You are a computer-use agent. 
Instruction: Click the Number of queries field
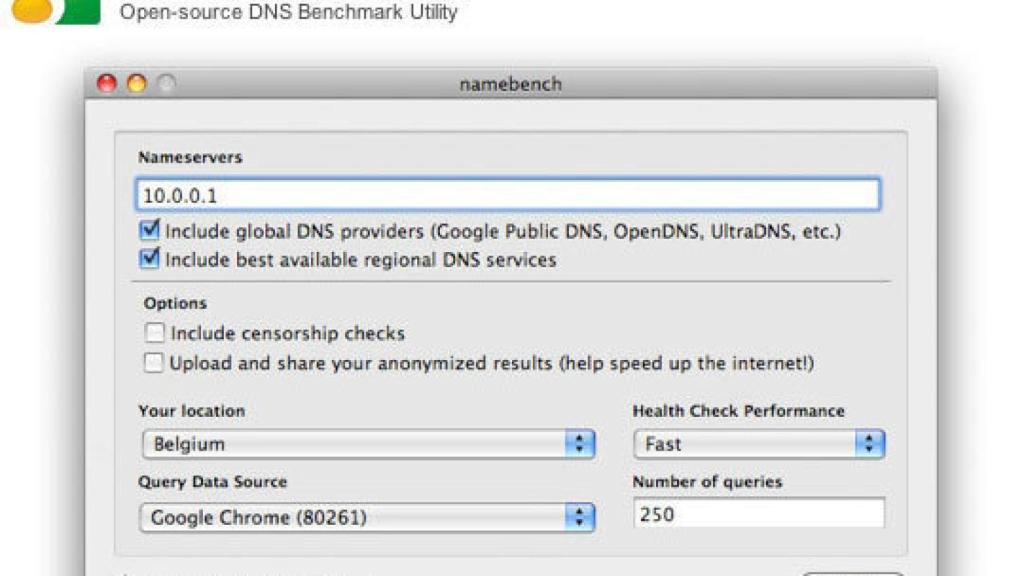760,512
